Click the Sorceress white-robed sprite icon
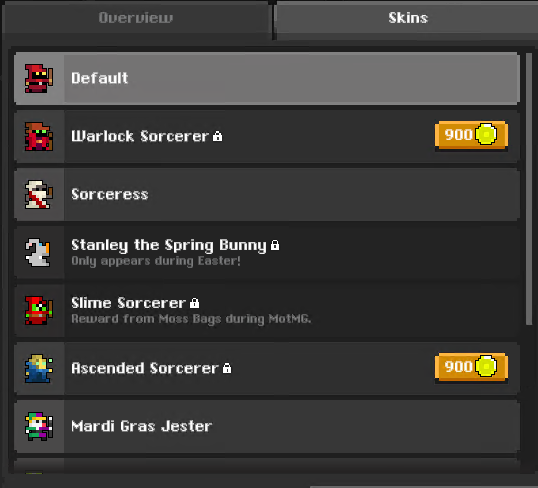Viewport: 538px width, 488px height. pos(39,194)
